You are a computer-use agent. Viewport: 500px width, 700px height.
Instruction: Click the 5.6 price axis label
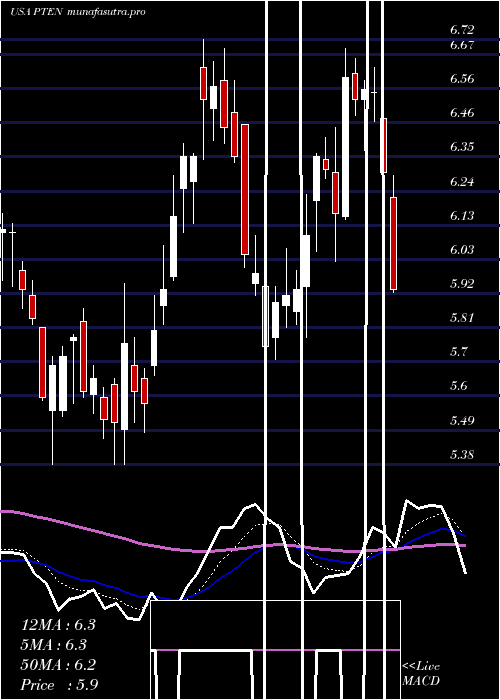459,386
